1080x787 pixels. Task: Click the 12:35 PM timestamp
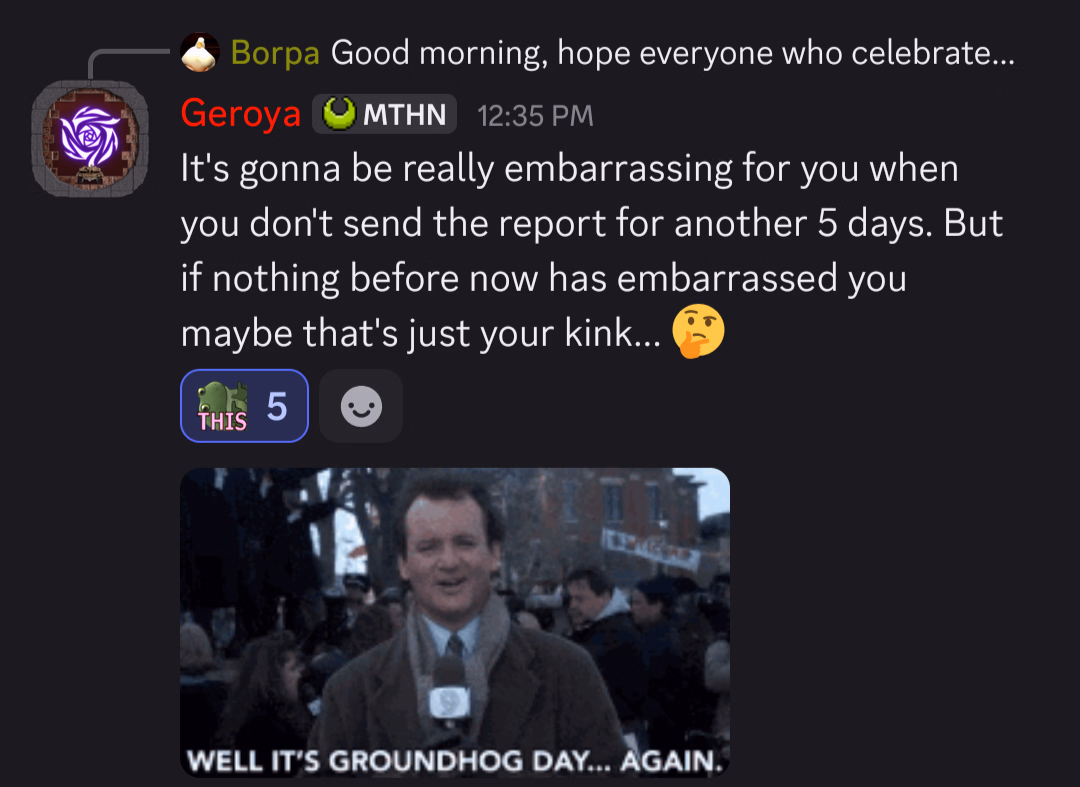tap(535, 116)
